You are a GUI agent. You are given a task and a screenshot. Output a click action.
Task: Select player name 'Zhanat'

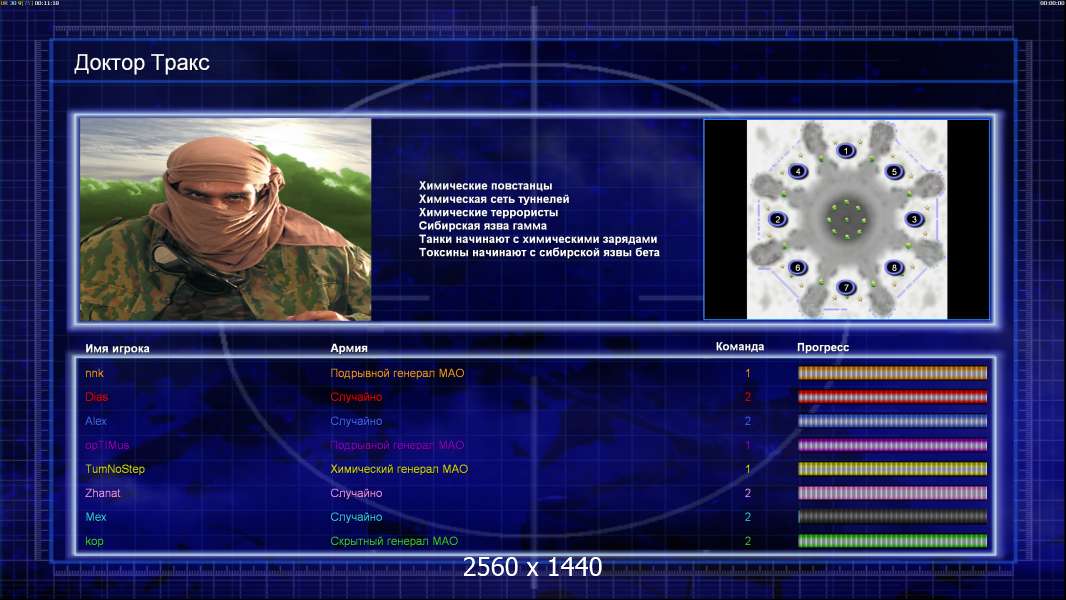[103, 493]
